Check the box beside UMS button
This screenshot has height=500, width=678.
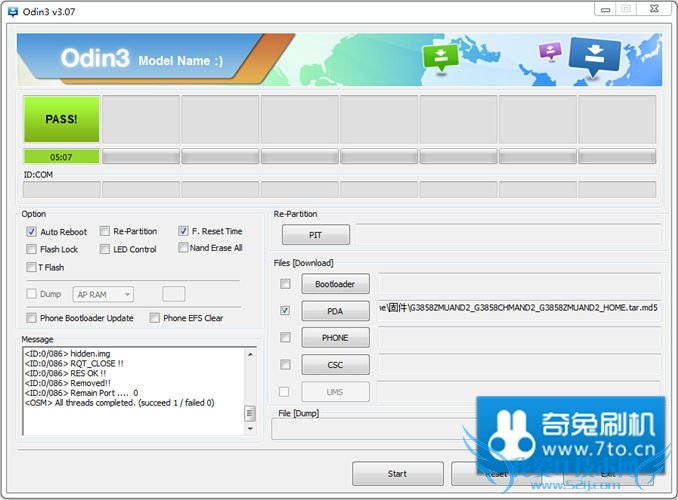point(284,392)
